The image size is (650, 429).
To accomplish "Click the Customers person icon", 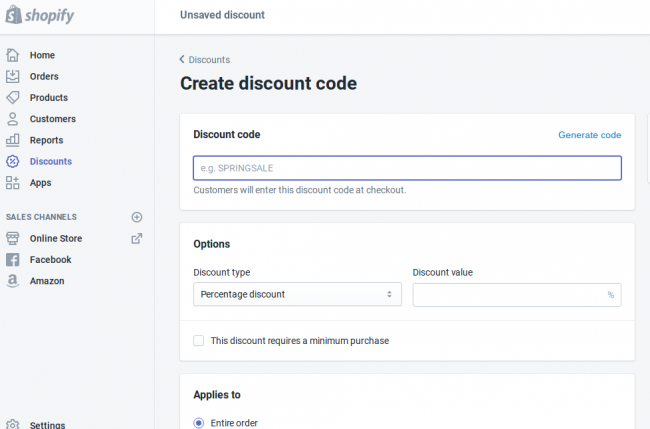I will (x=13, y=119).
